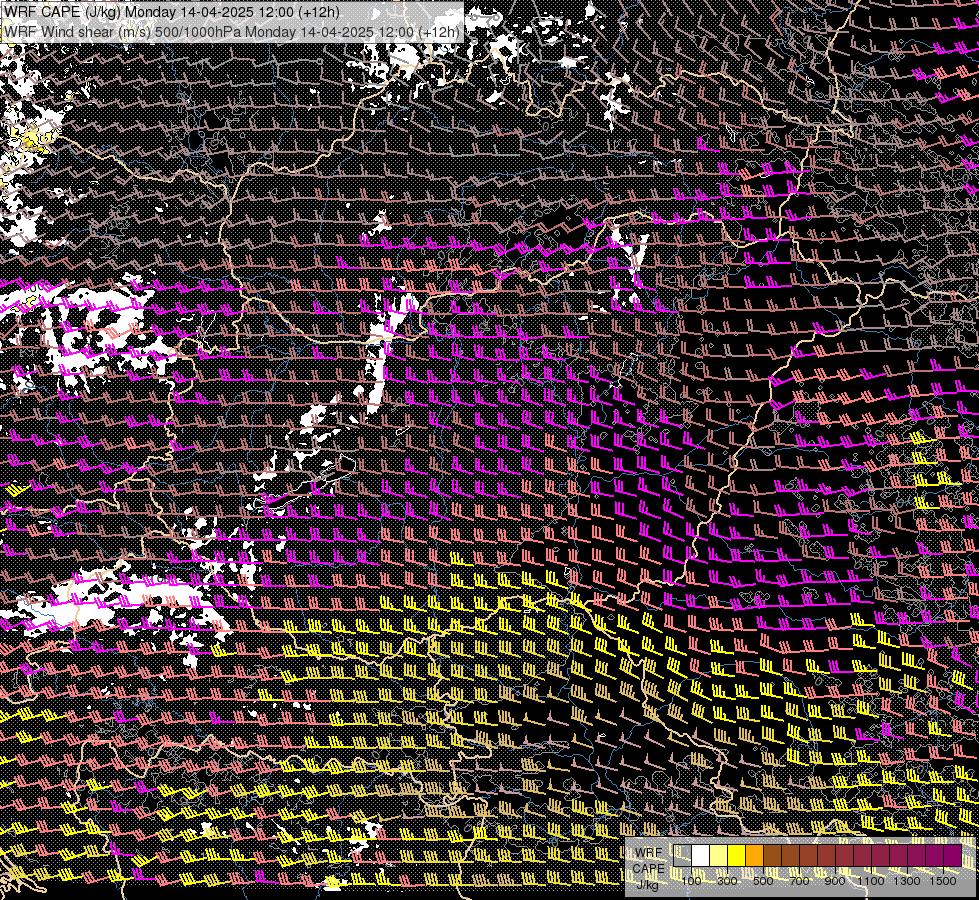Click the 1300 legend value label
Viewport: 979px width, 900px height.
coord(907,881)
